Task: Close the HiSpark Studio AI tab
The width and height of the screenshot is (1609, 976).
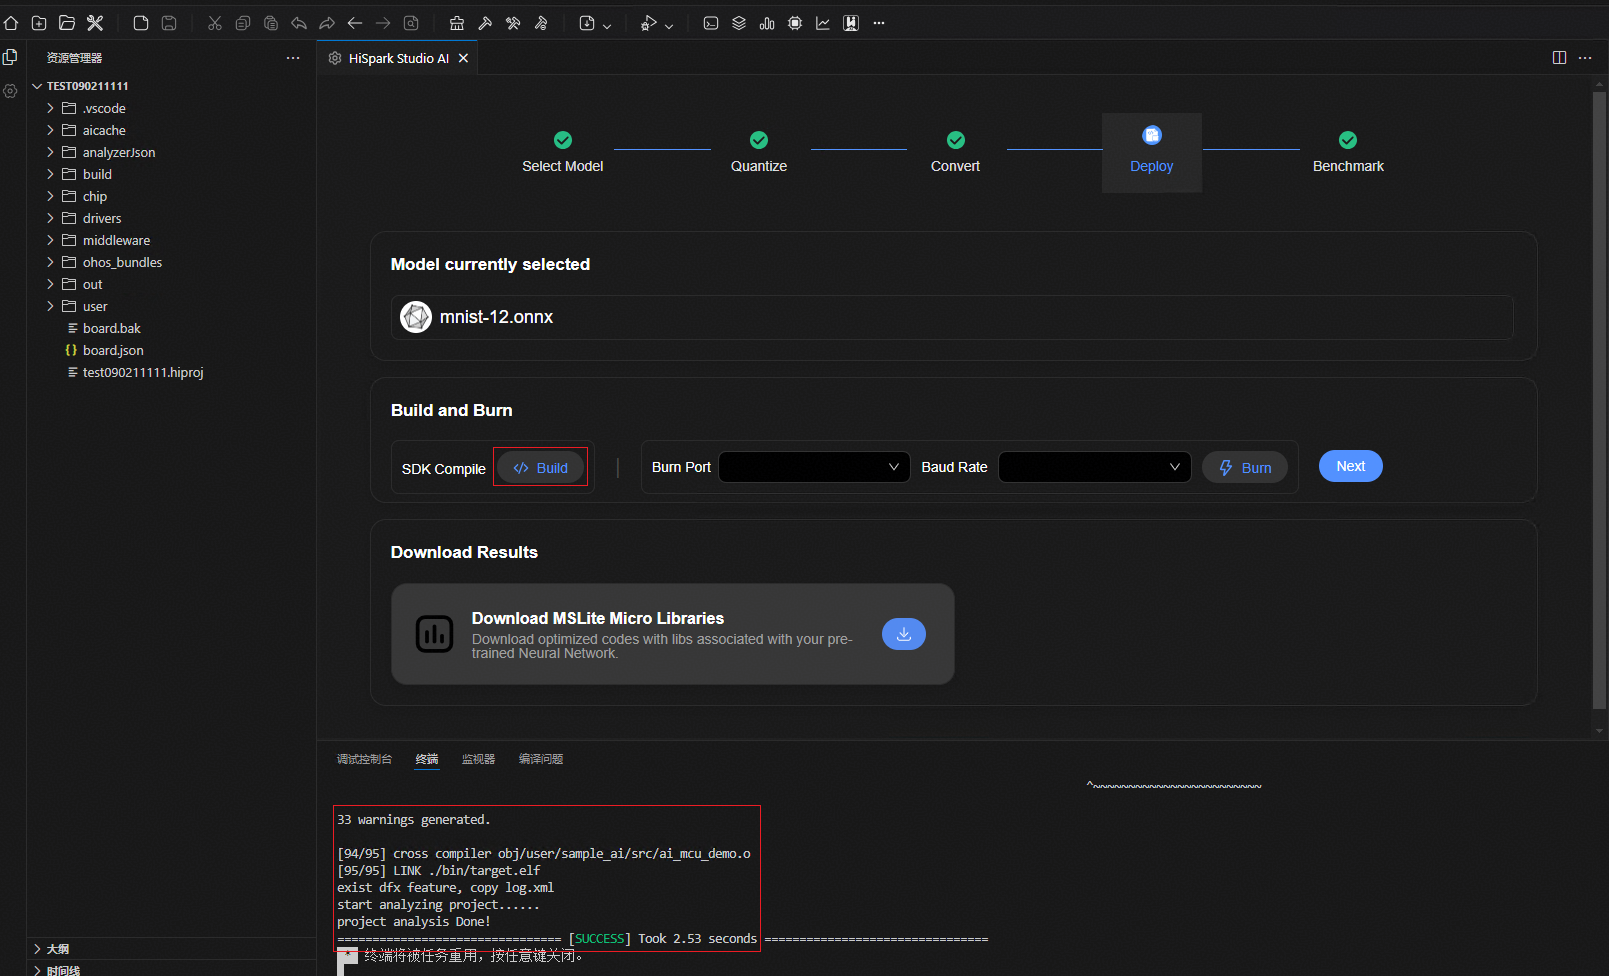Action: pyautogui.click(x=463, y=58)
